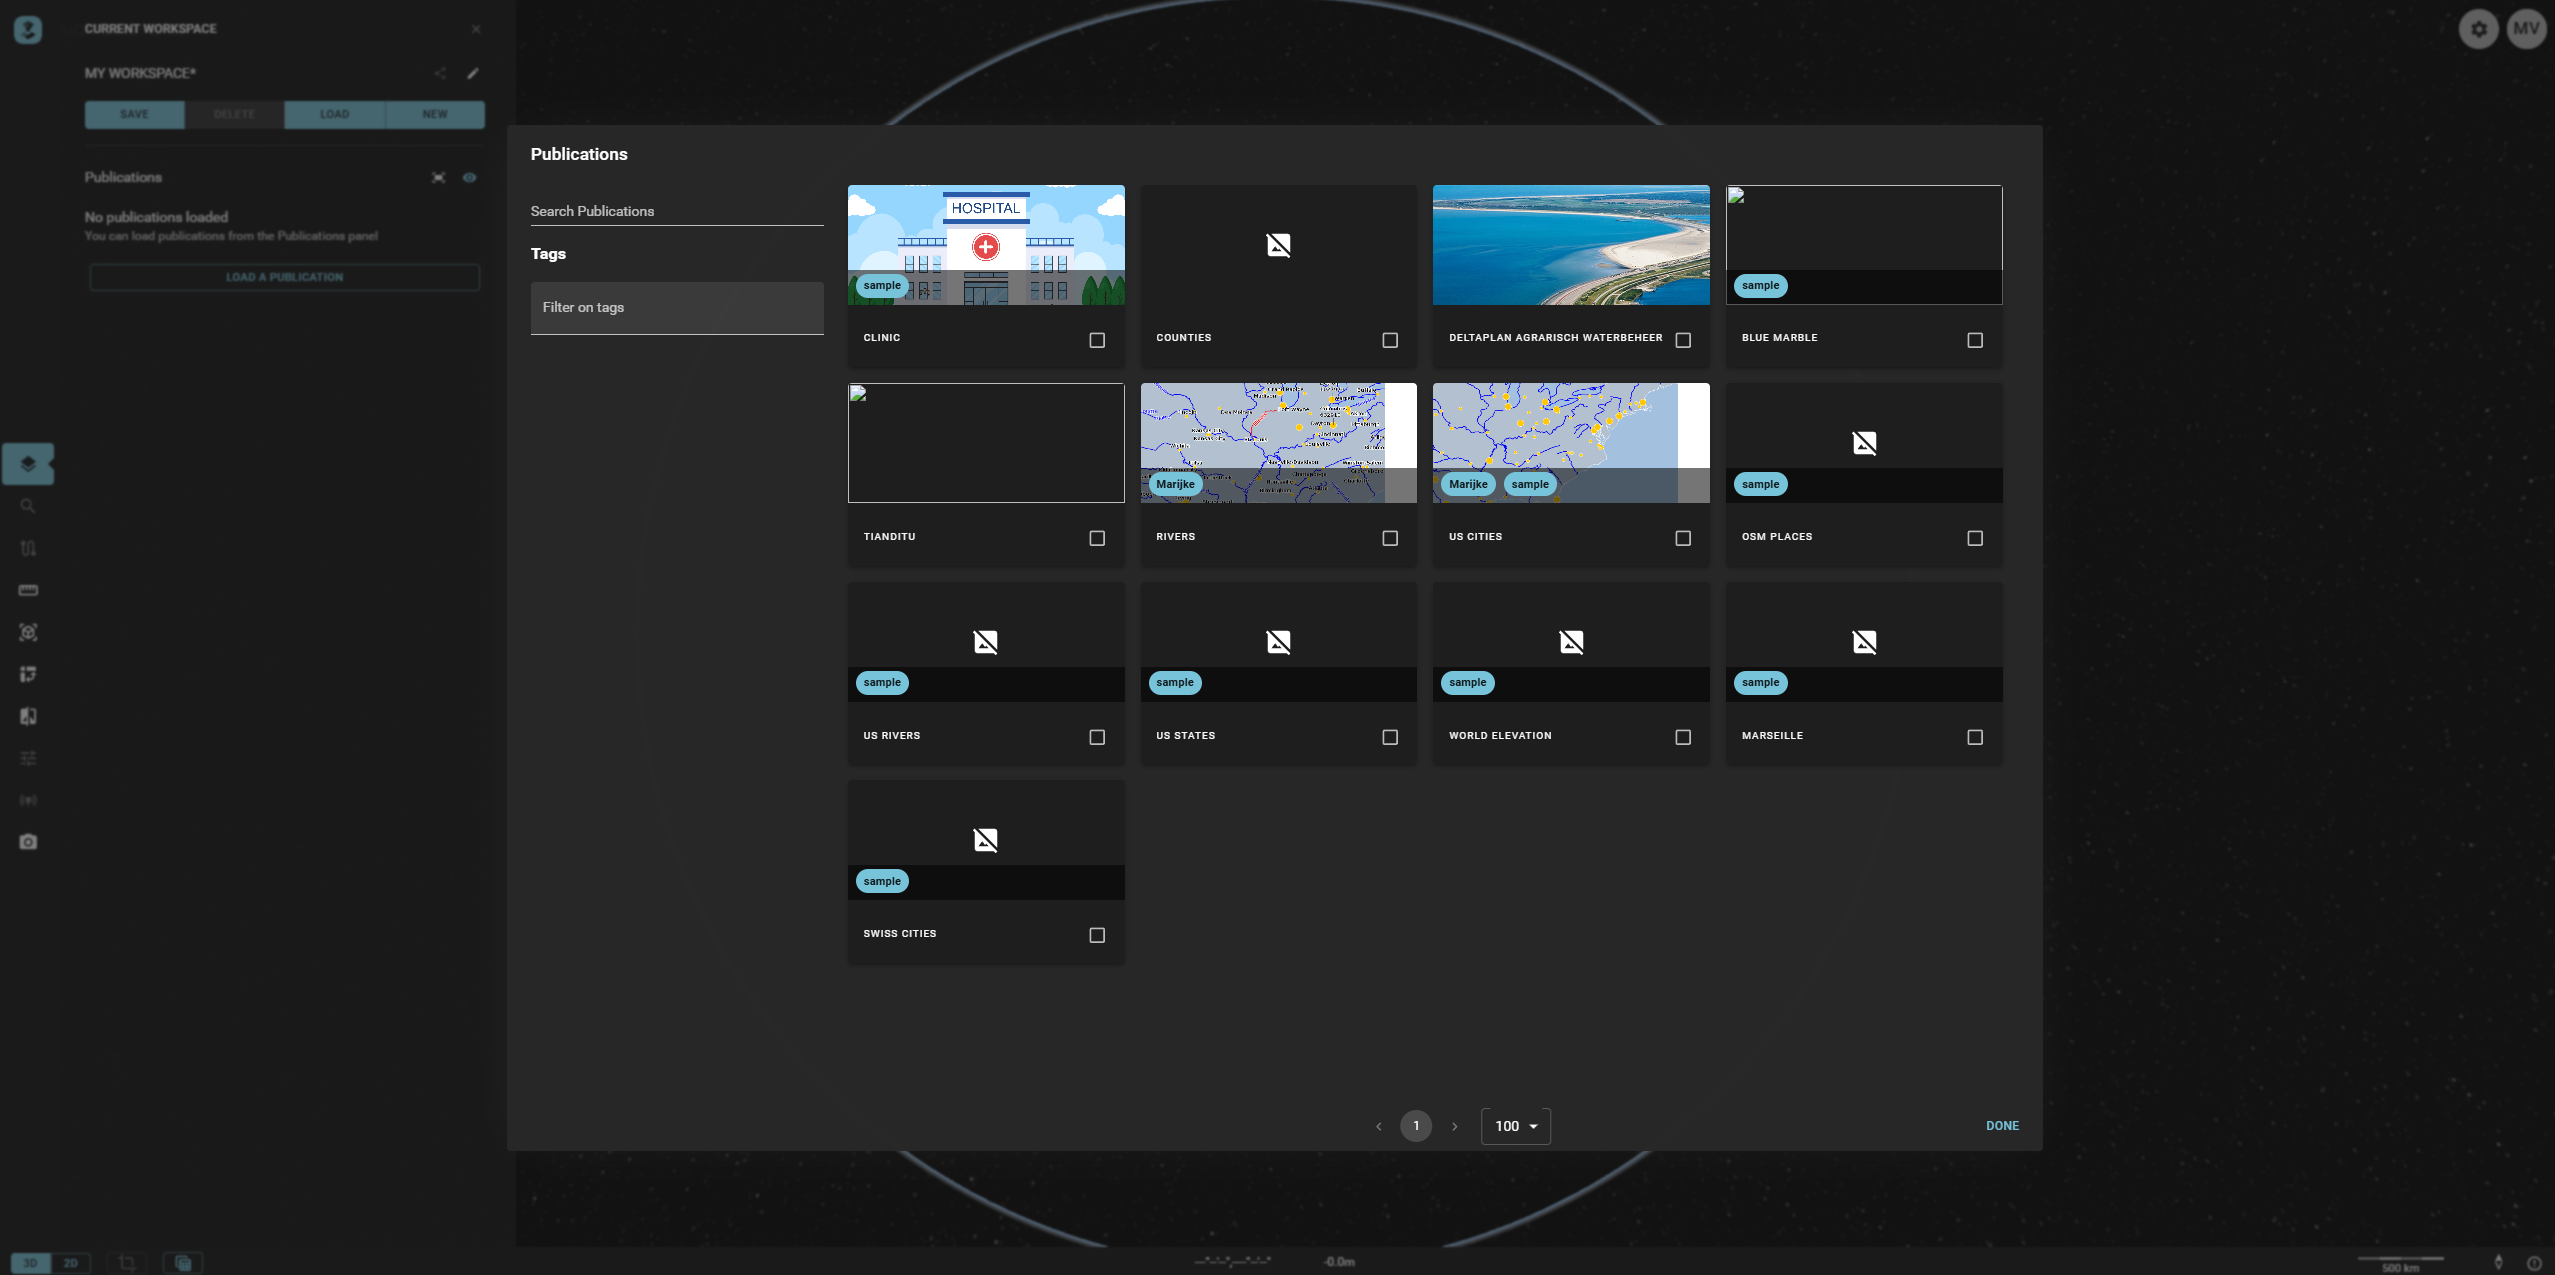Open the Measurement ruler tool

(28, 590)
